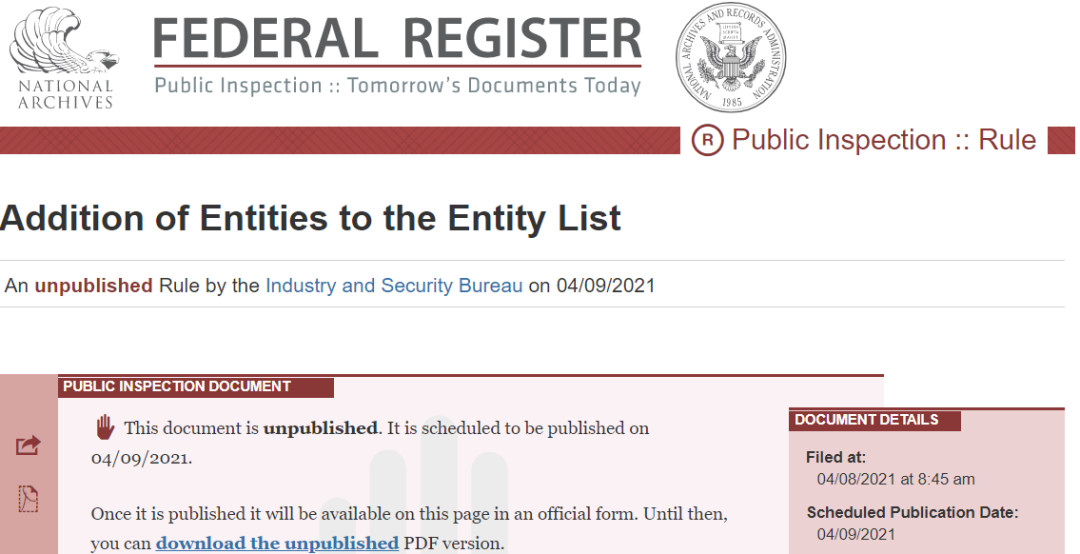This screenshot has width=1080, height=554.
Task: Click the Addition of Entities title heading
Action: coord(311,218)
